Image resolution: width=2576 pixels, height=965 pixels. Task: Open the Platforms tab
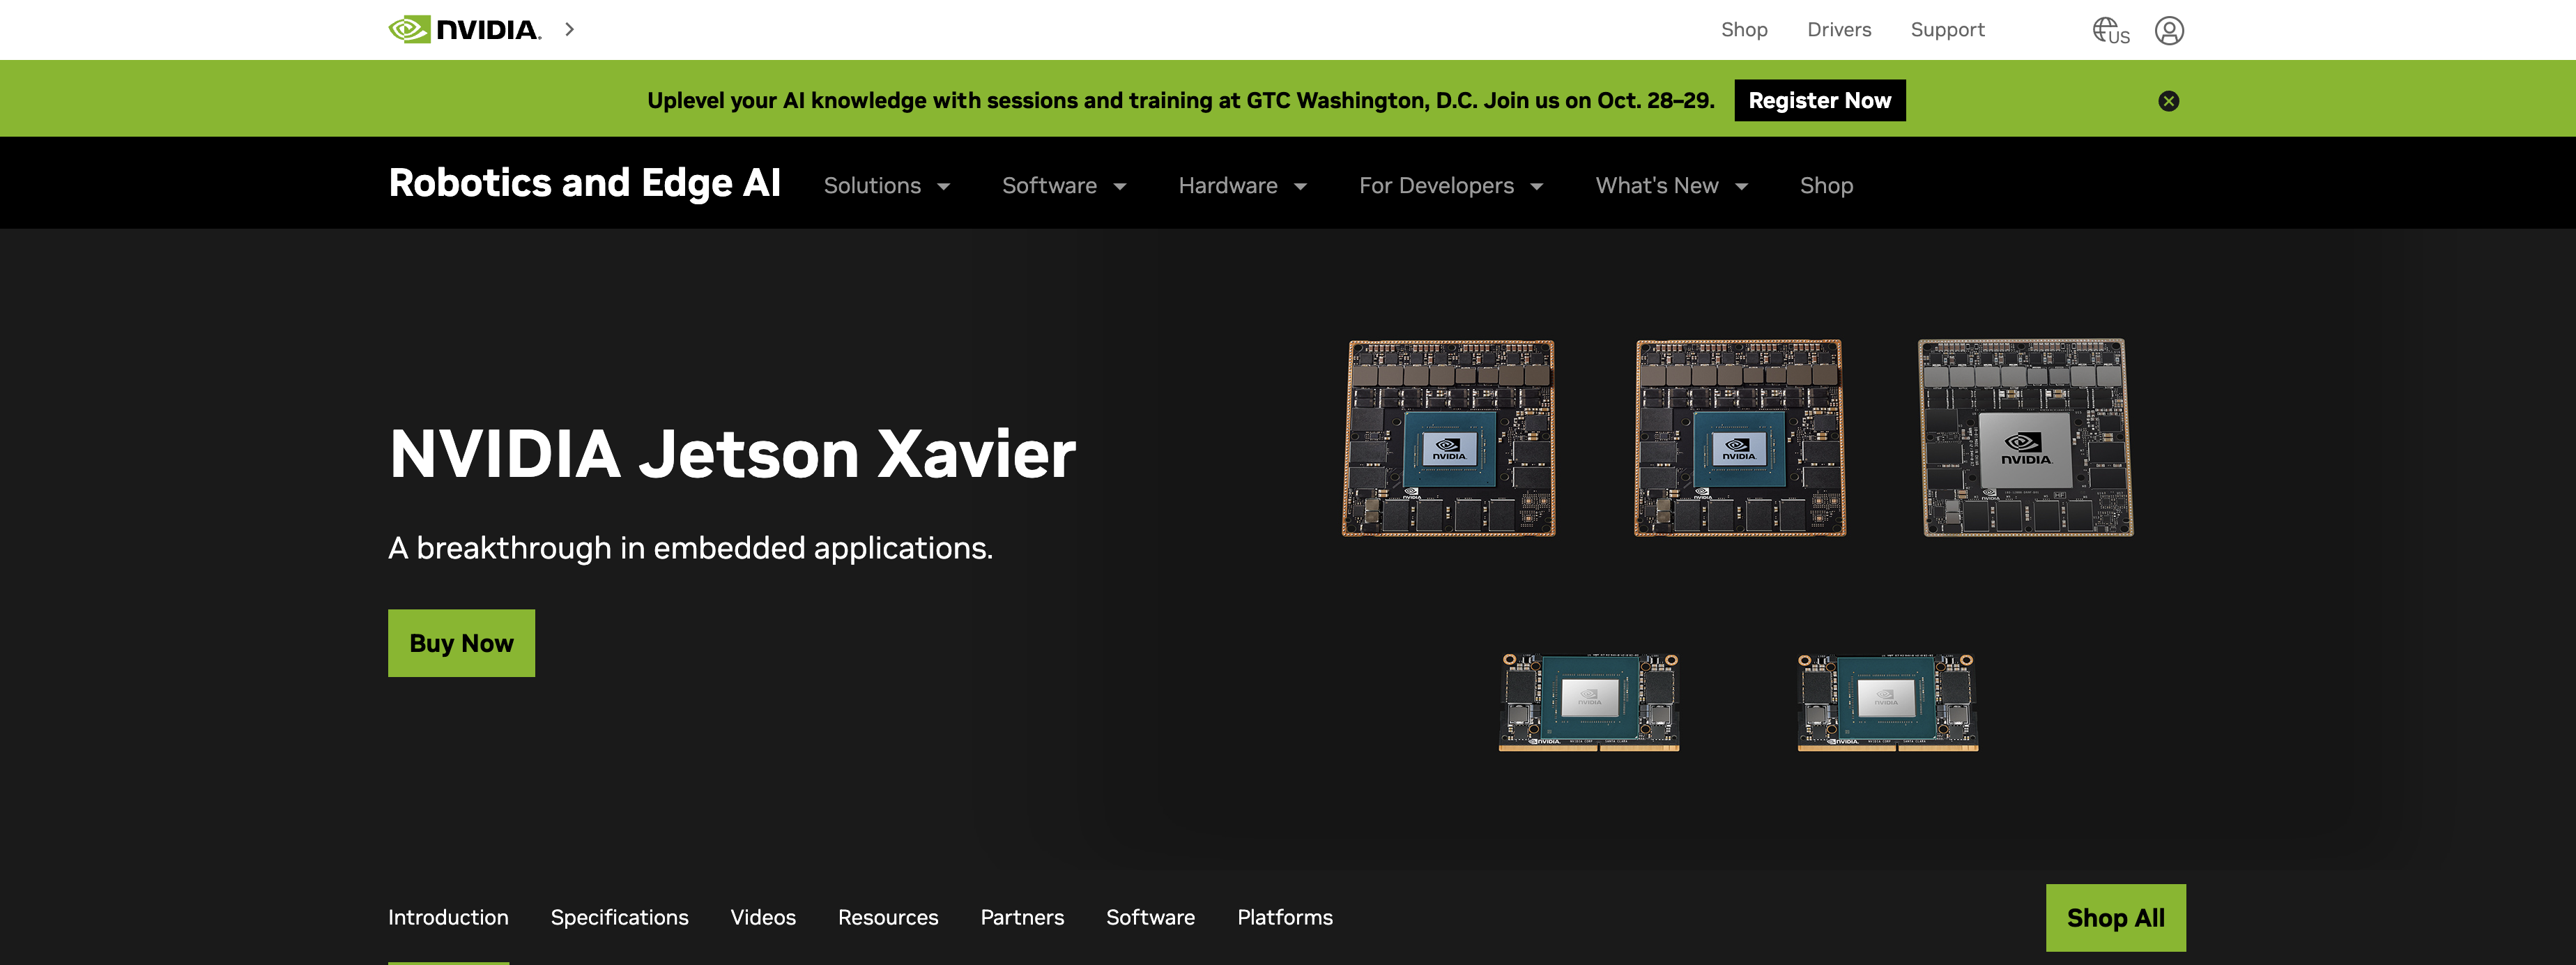coord(1285,917)
